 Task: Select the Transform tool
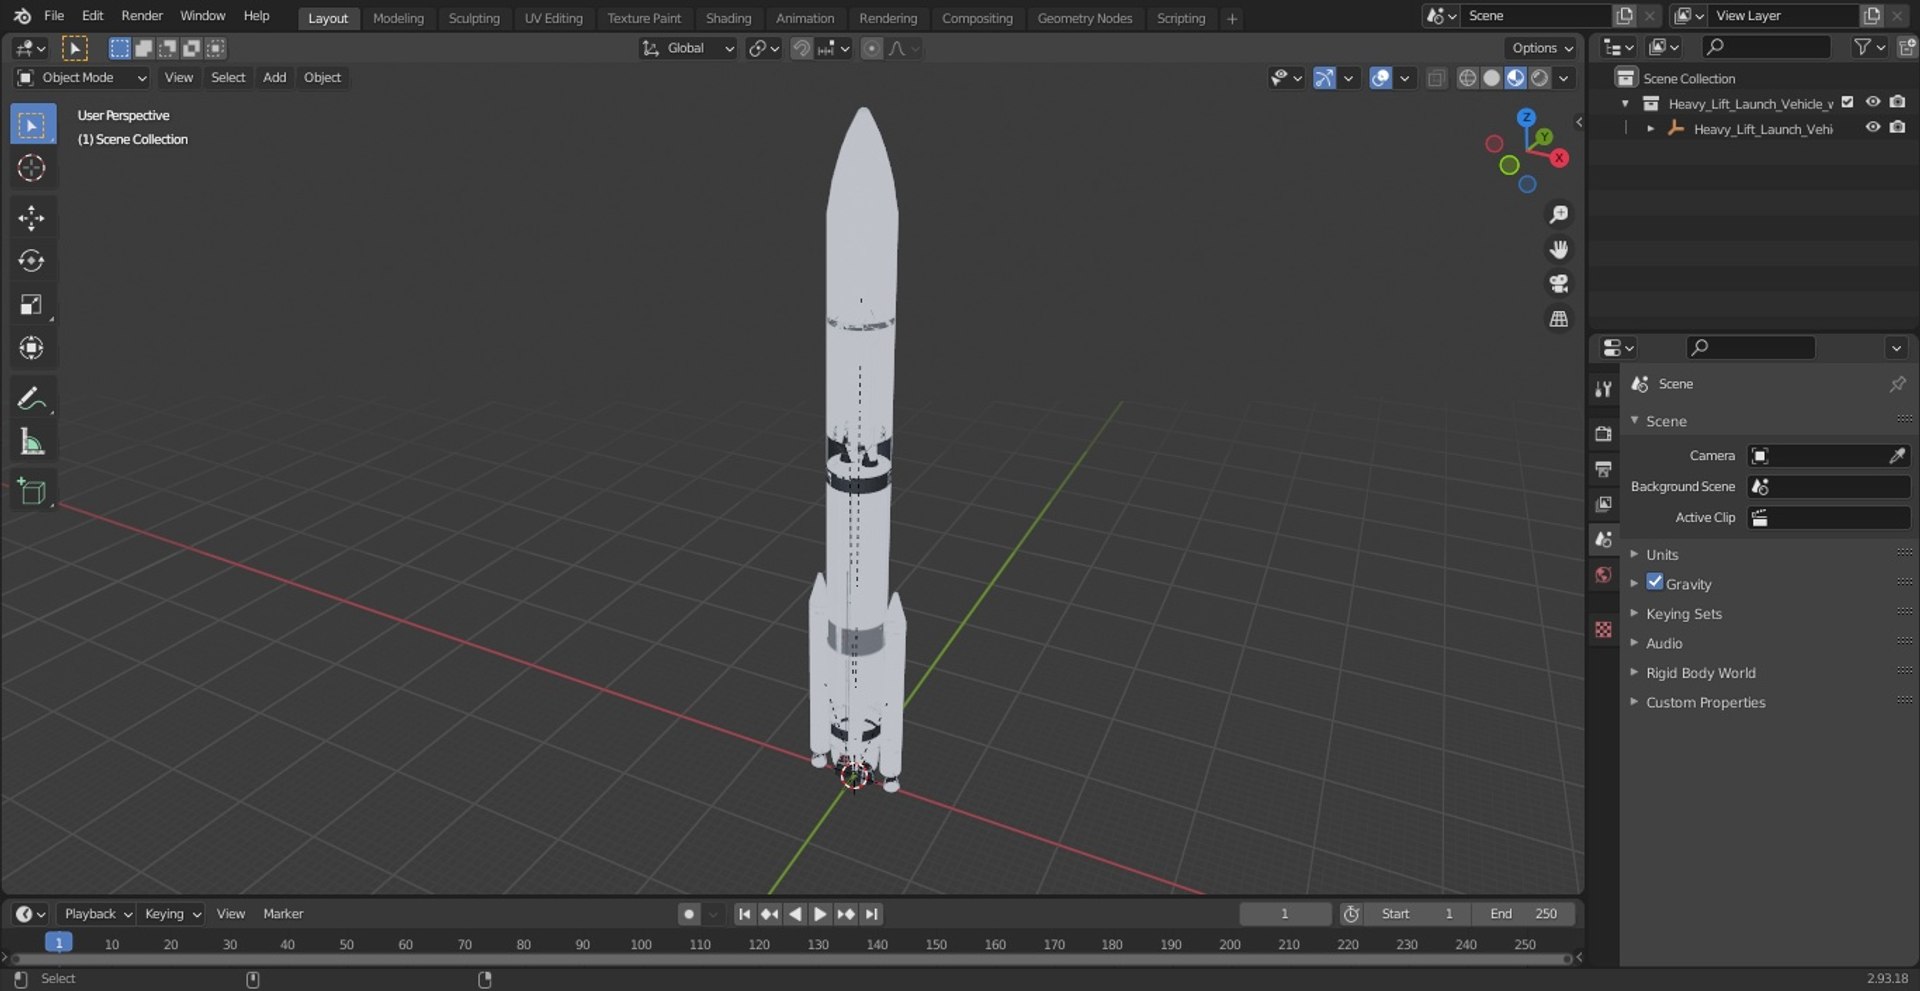click(32, 348)
